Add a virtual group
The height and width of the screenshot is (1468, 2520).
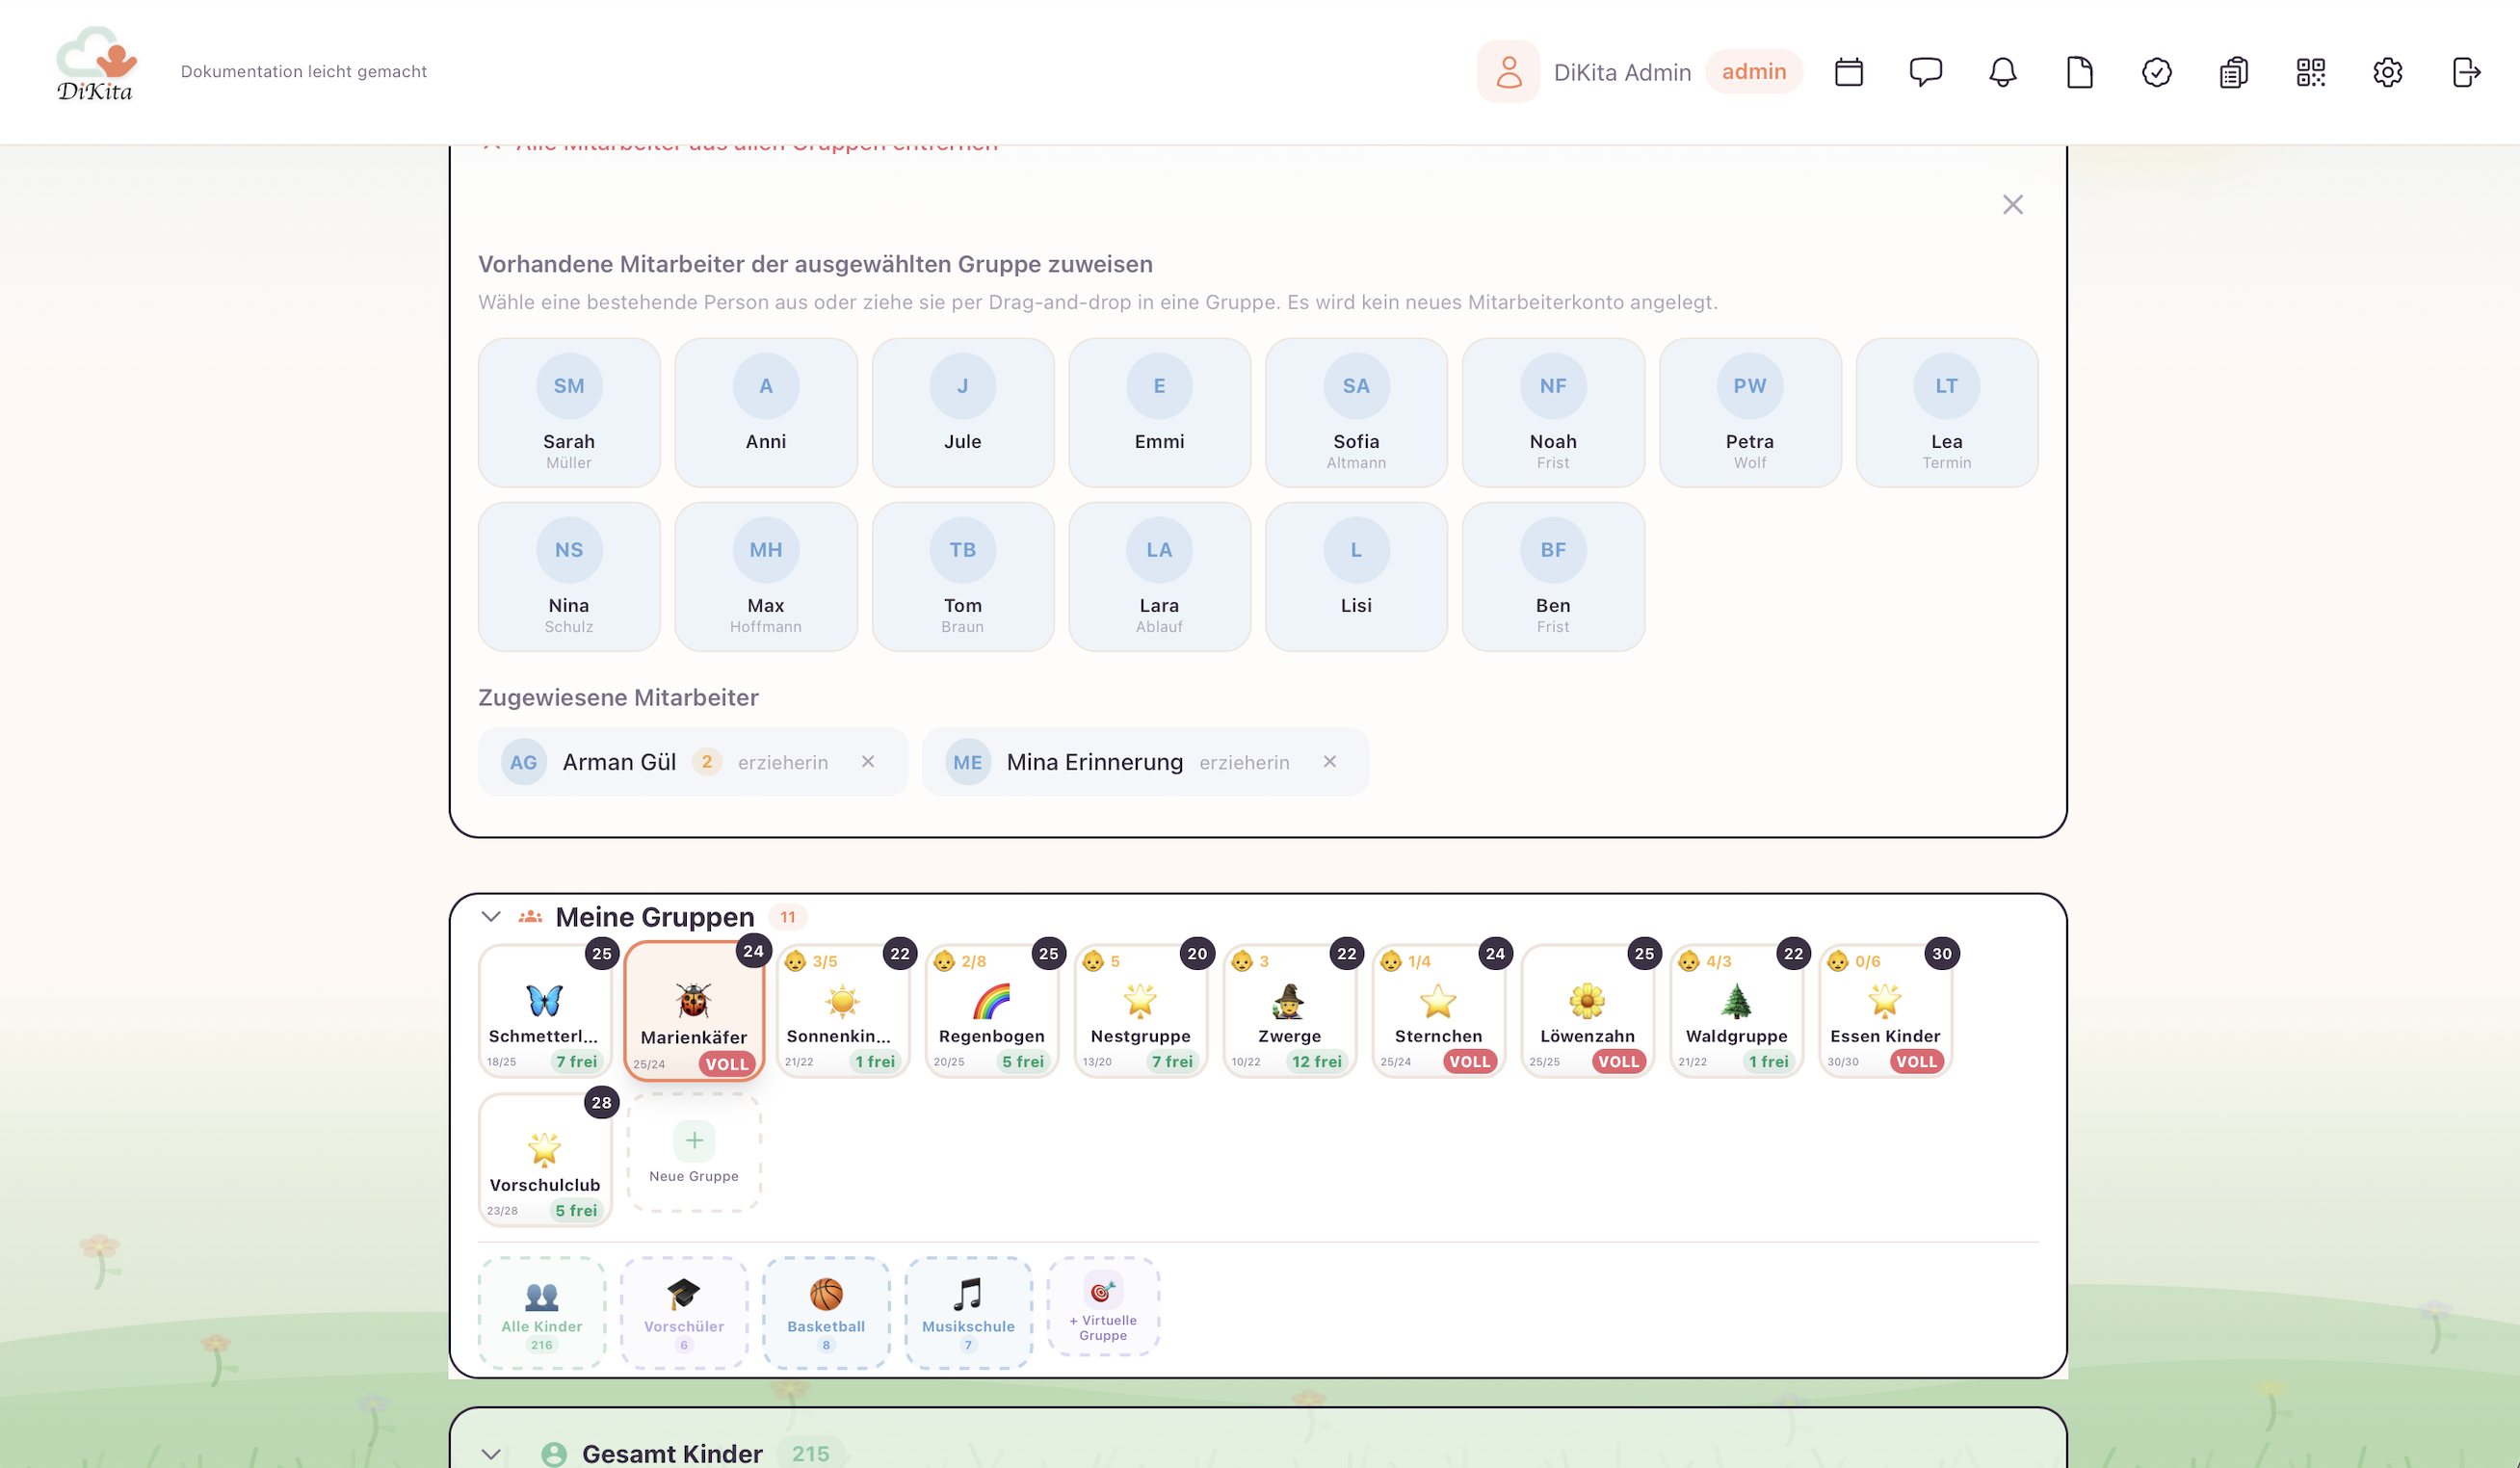(1103, 1307)
